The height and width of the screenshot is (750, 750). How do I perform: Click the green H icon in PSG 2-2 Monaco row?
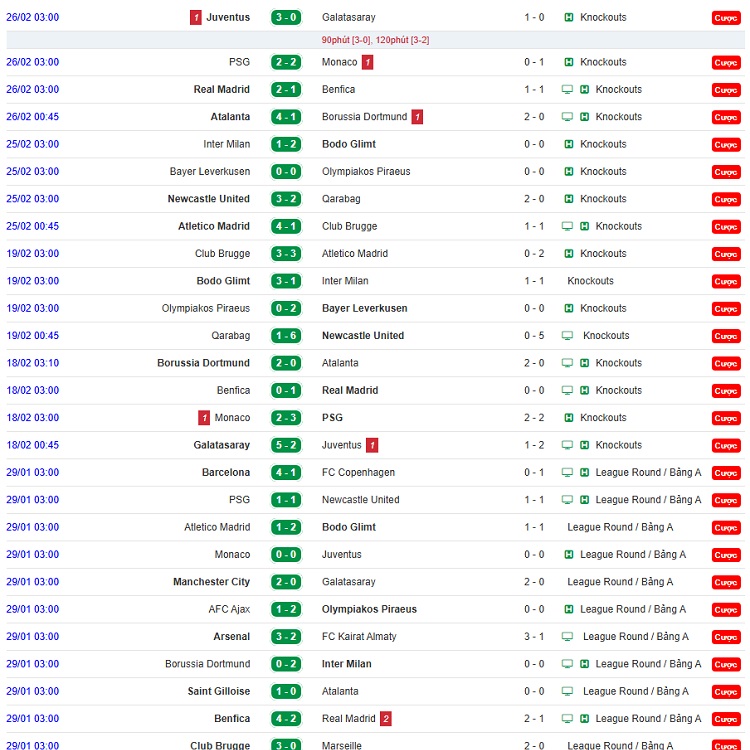tap(569, 62)
